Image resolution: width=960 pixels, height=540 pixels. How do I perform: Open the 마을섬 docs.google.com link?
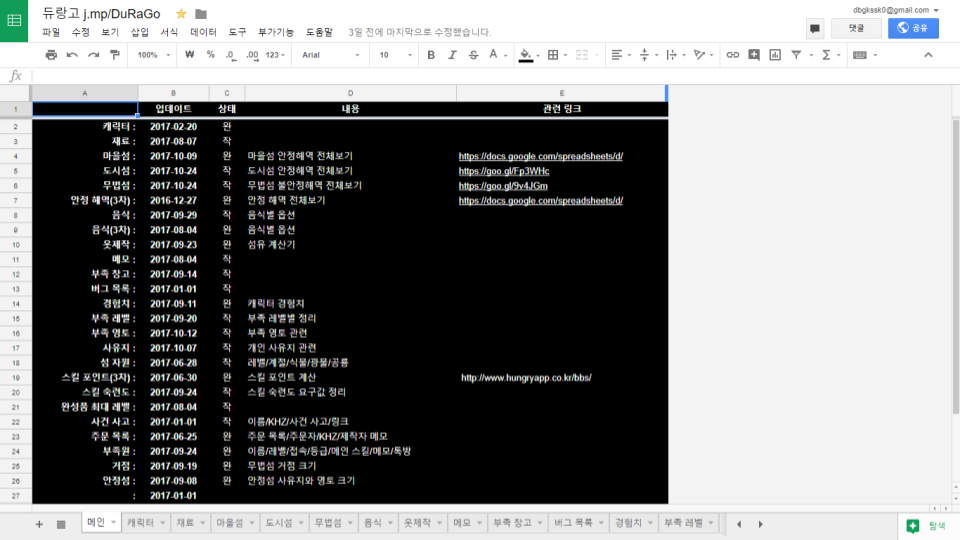[541, 156]
